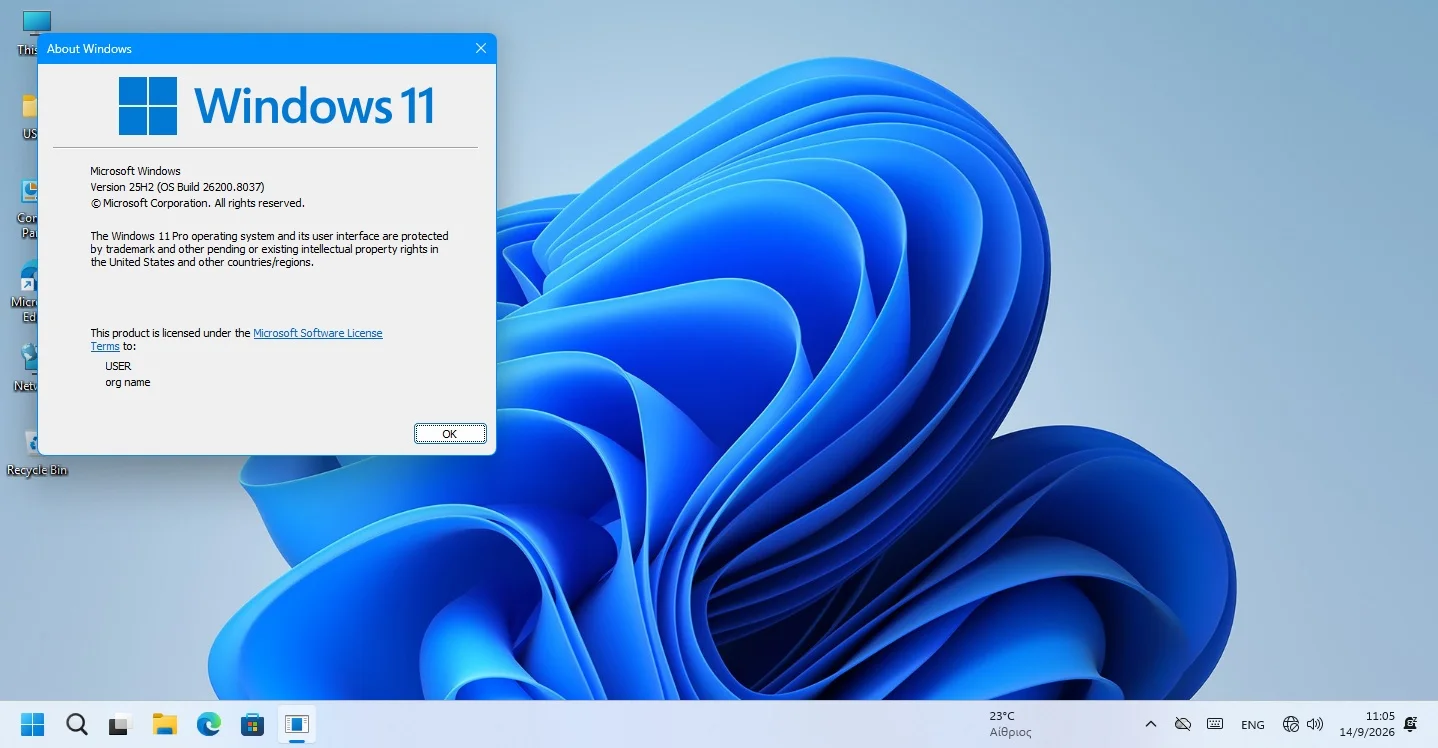Open notifications via the snoozed bell icon
The width and height of the screenshot is (1438, 748).
click(x=1412, y=724)
